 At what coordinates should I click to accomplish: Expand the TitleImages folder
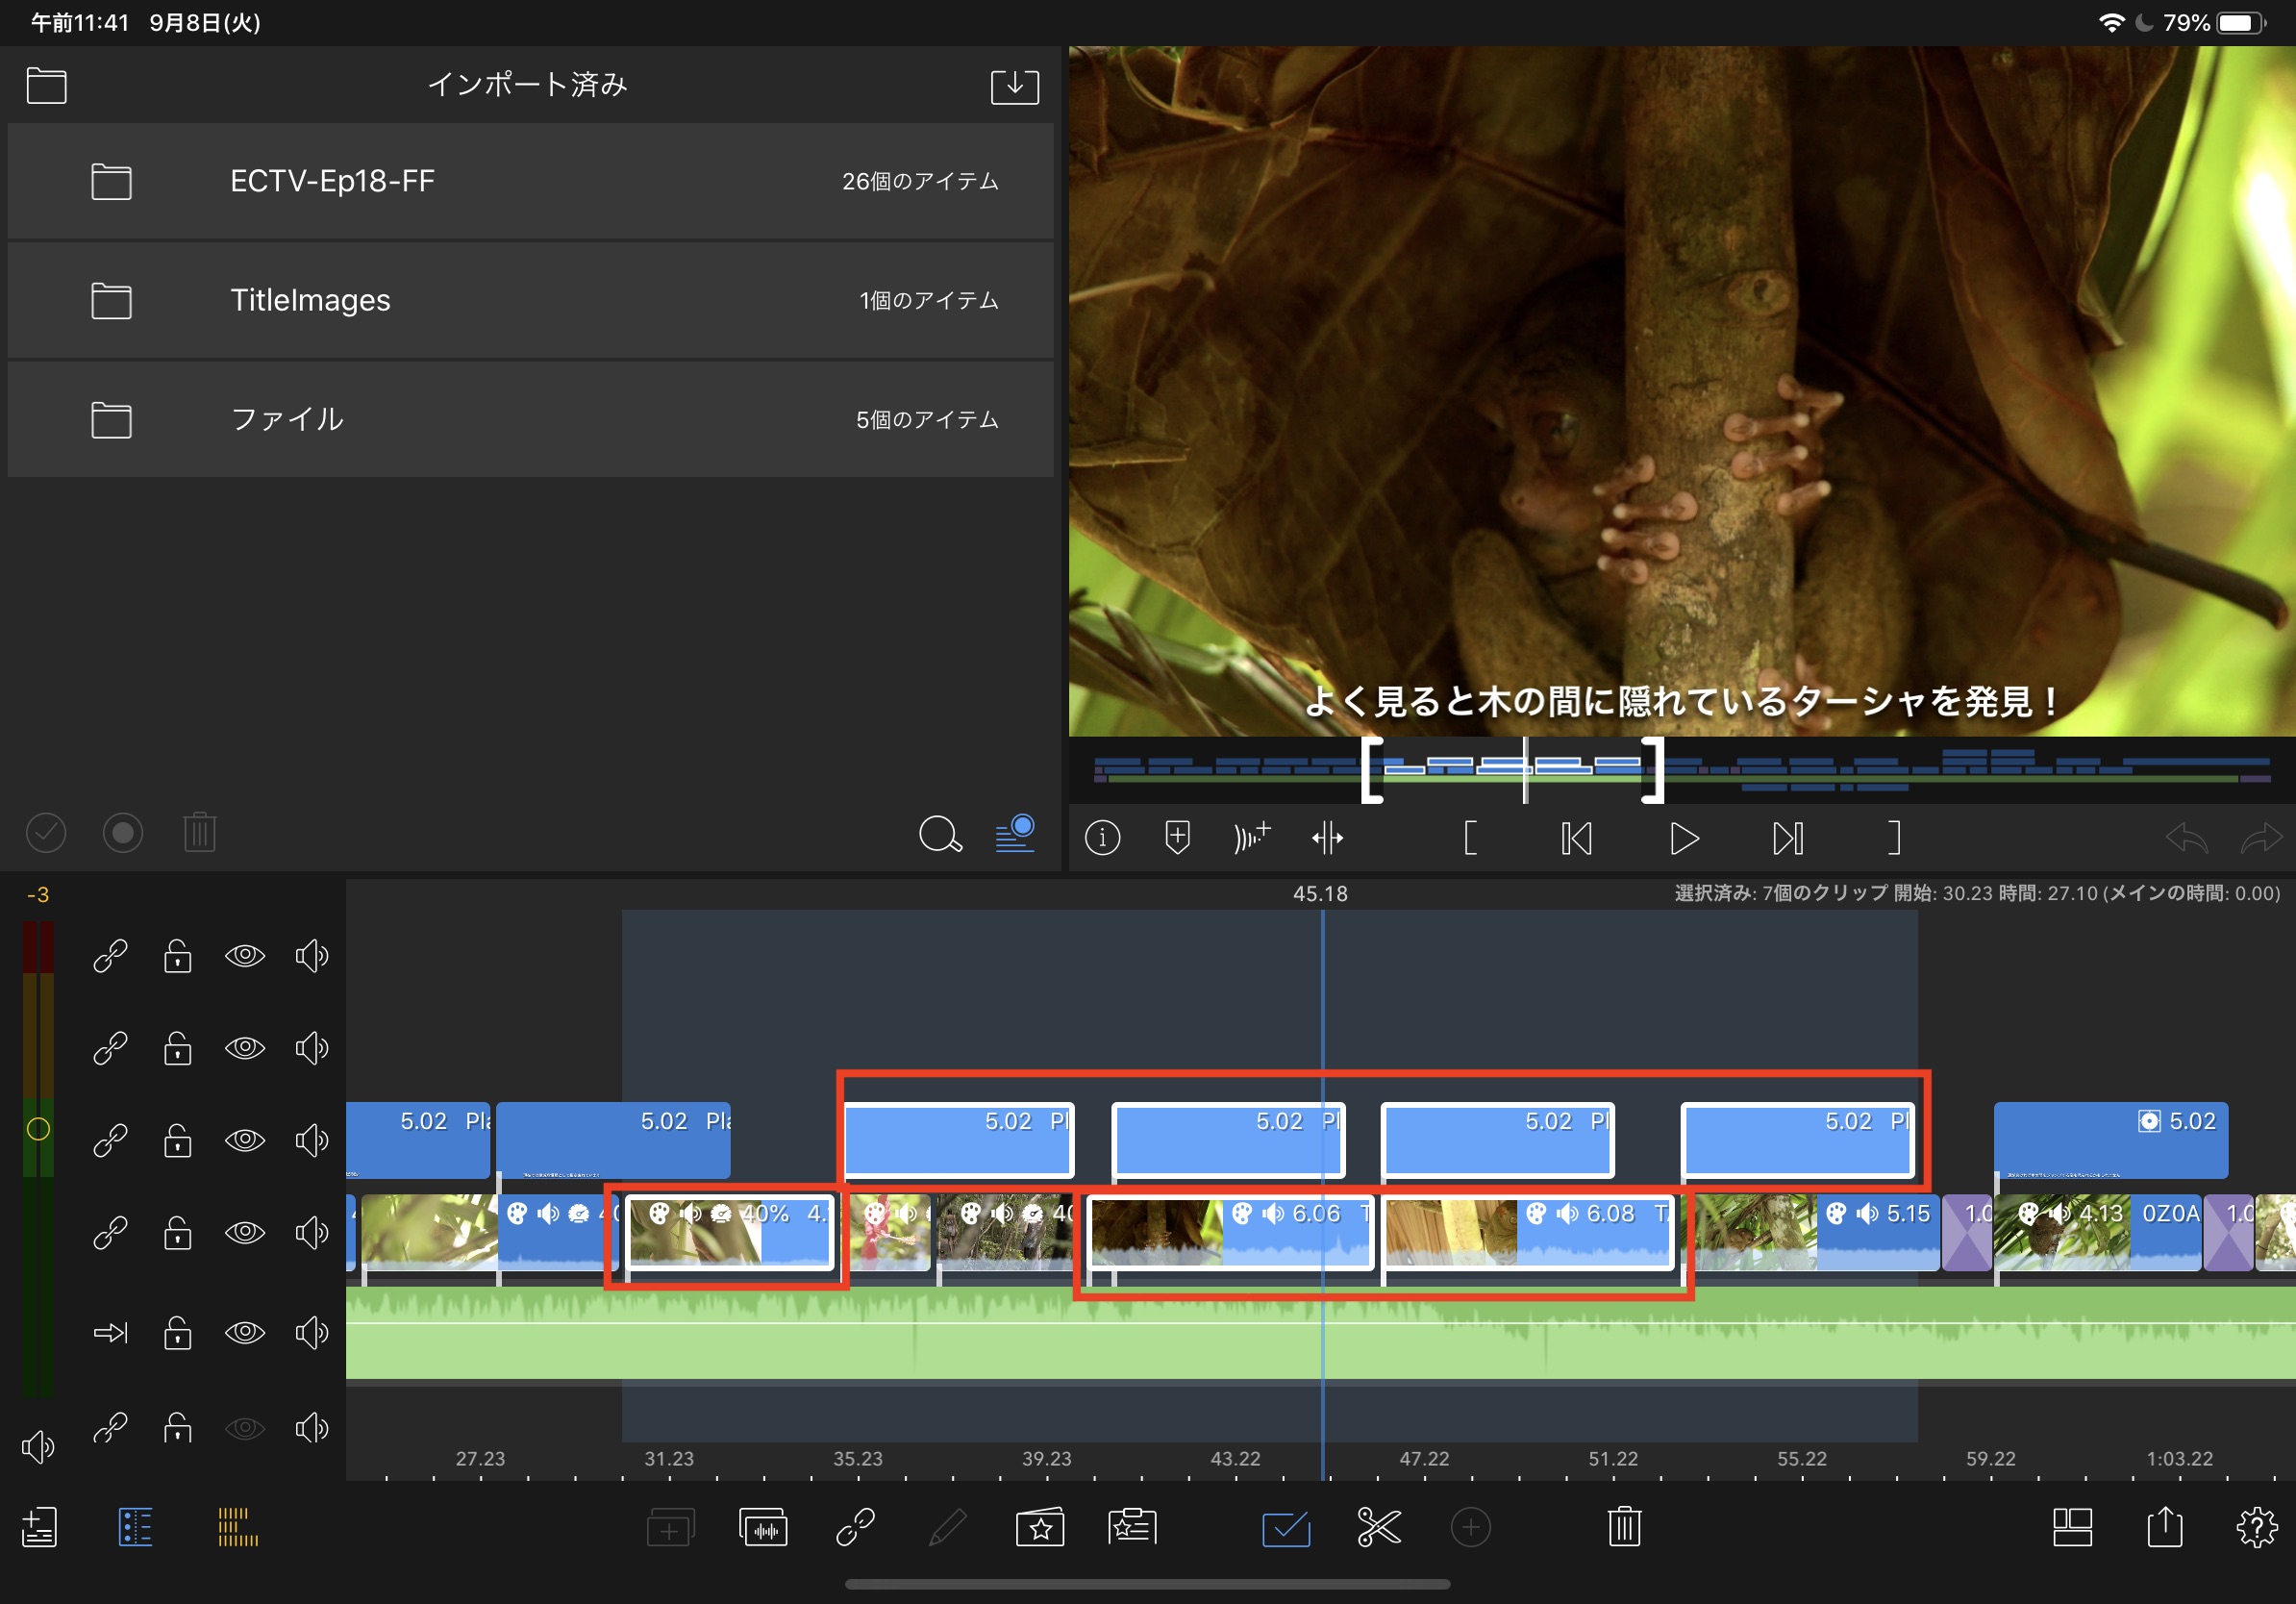[530, 300]
